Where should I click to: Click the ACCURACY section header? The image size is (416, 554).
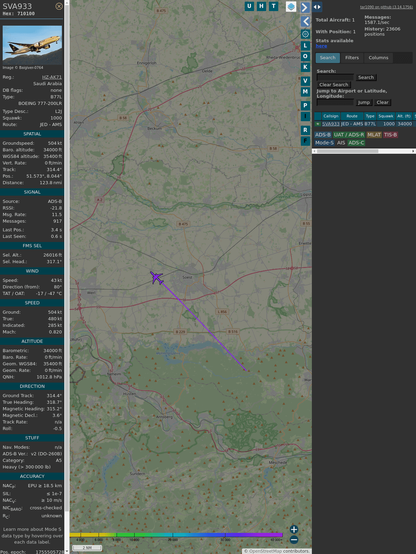tap(32, 476)
